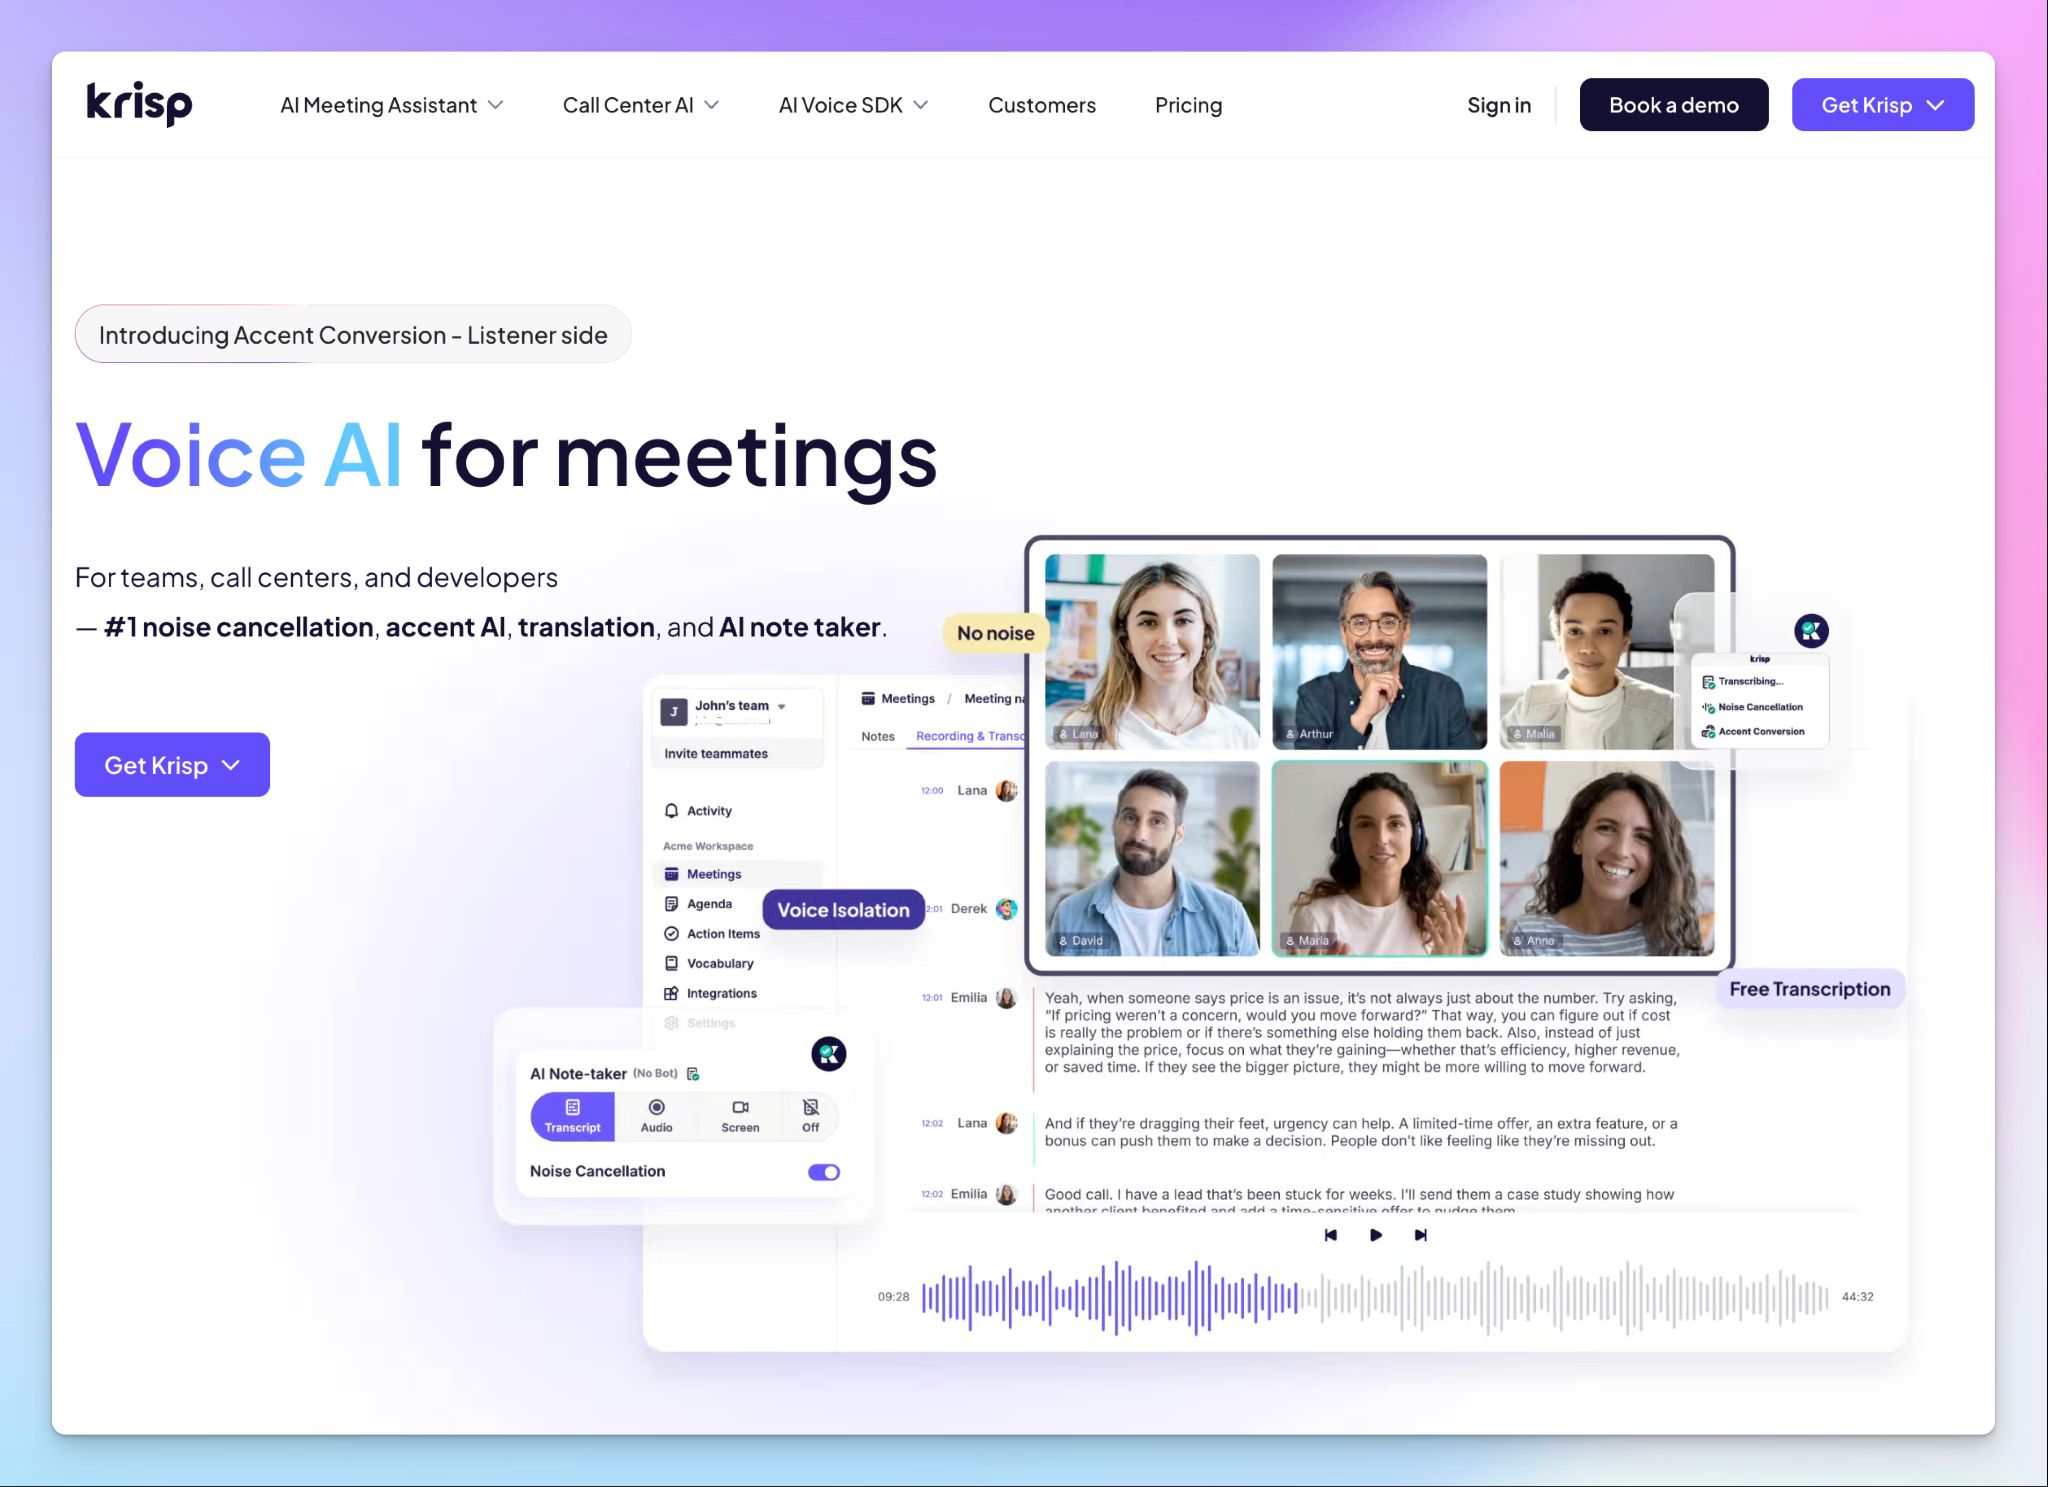
Task: Click Derek's avatar in transcript
Action: point(1006,909)
